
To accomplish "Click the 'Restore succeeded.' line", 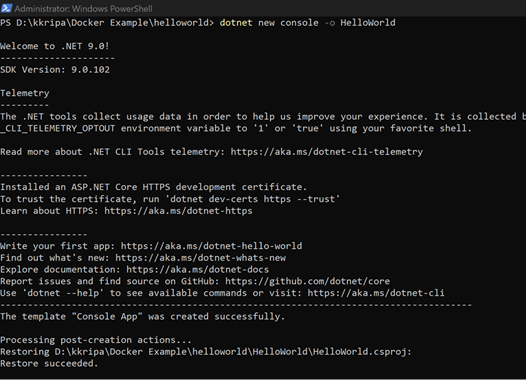I will 49,364.
